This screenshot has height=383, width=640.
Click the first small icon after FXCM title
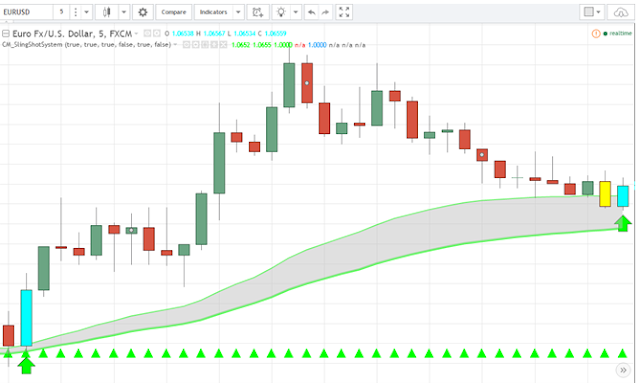click(x=147, y=33)
